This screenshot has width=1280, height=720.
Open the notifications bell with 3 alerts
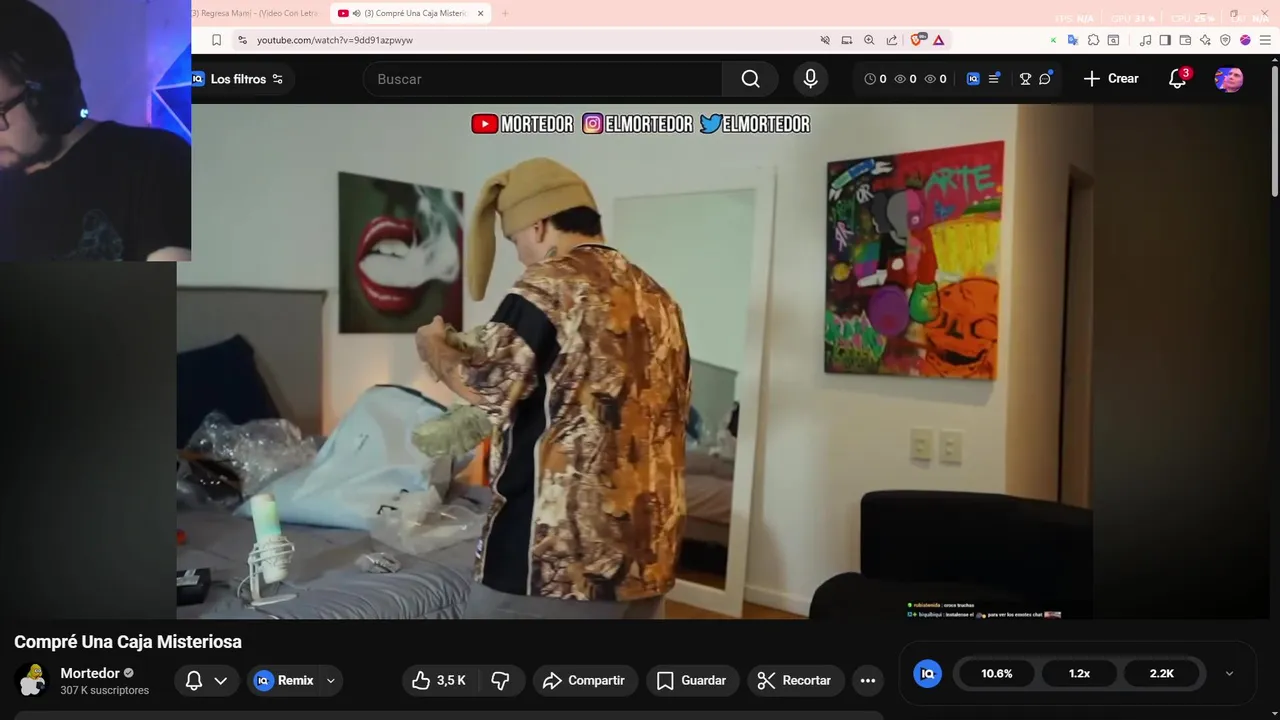tap(1178, 79)
